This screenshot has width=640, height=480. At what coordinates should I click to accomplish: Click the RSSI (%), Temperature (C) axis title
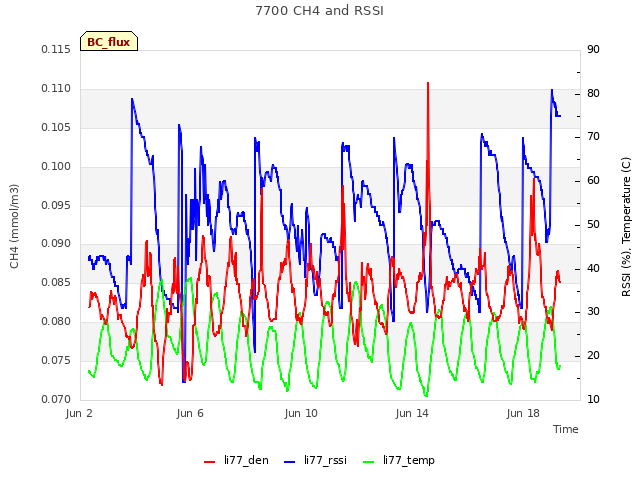(x=626, y=227)
